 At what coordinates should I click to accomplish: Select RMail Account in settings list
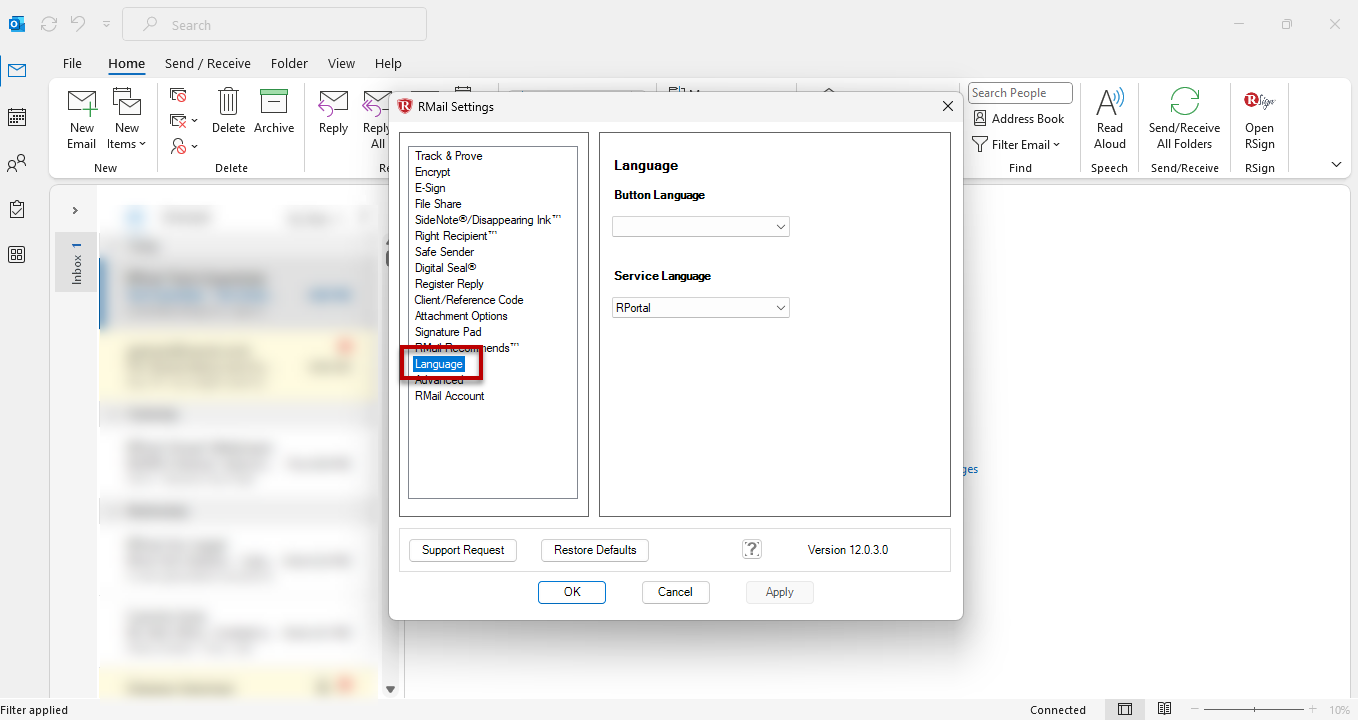(450, 396)
